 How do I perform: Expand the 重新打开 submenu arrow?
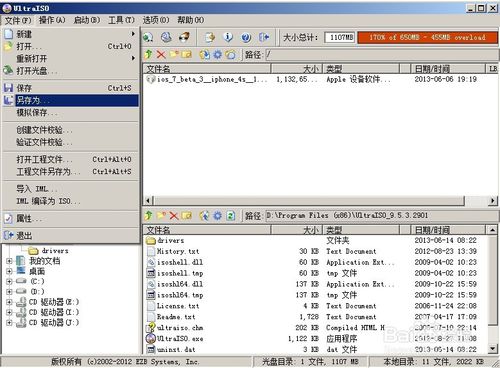133,58
